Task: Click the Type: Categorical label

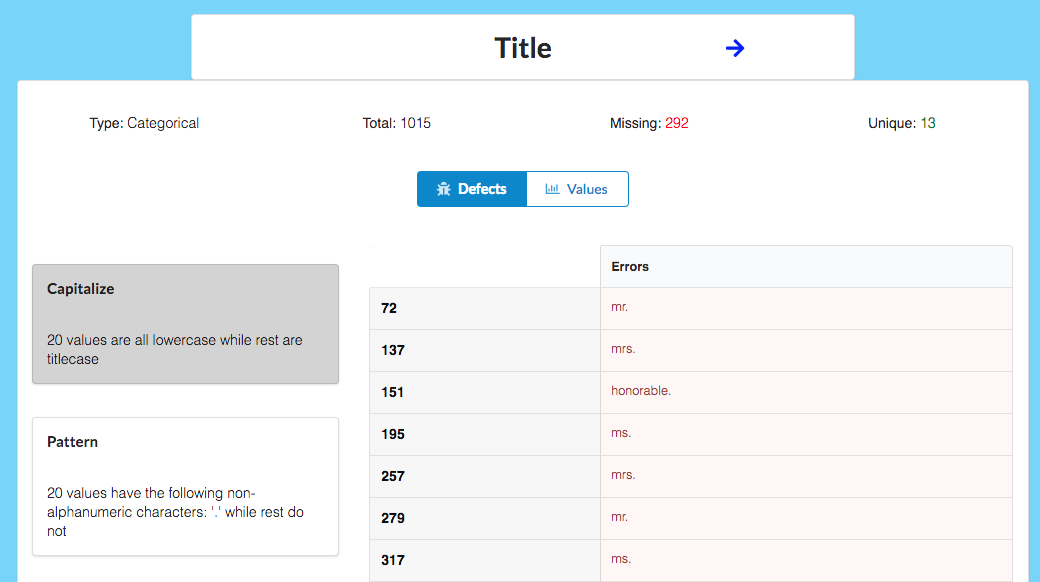Action: click(144, 123)
